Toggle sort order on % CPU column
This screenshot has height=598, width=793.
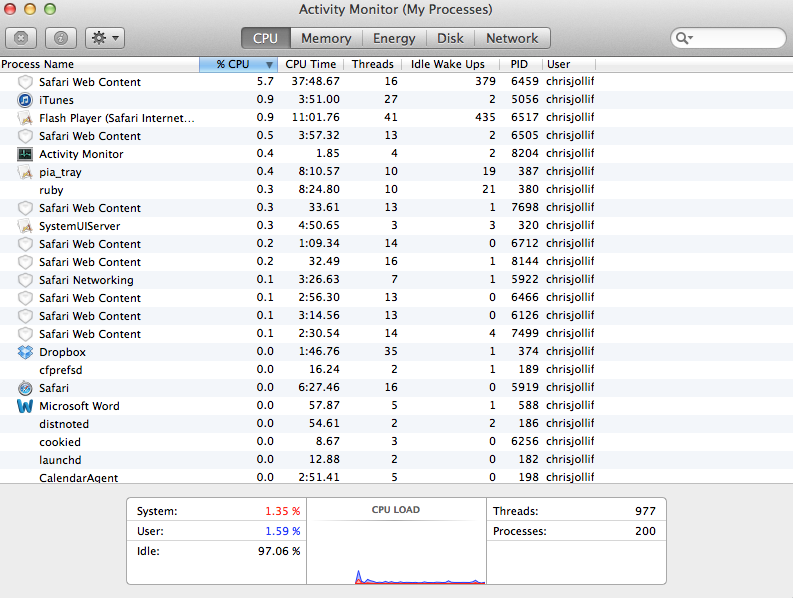pyautogui.click(x=239, y=64)
